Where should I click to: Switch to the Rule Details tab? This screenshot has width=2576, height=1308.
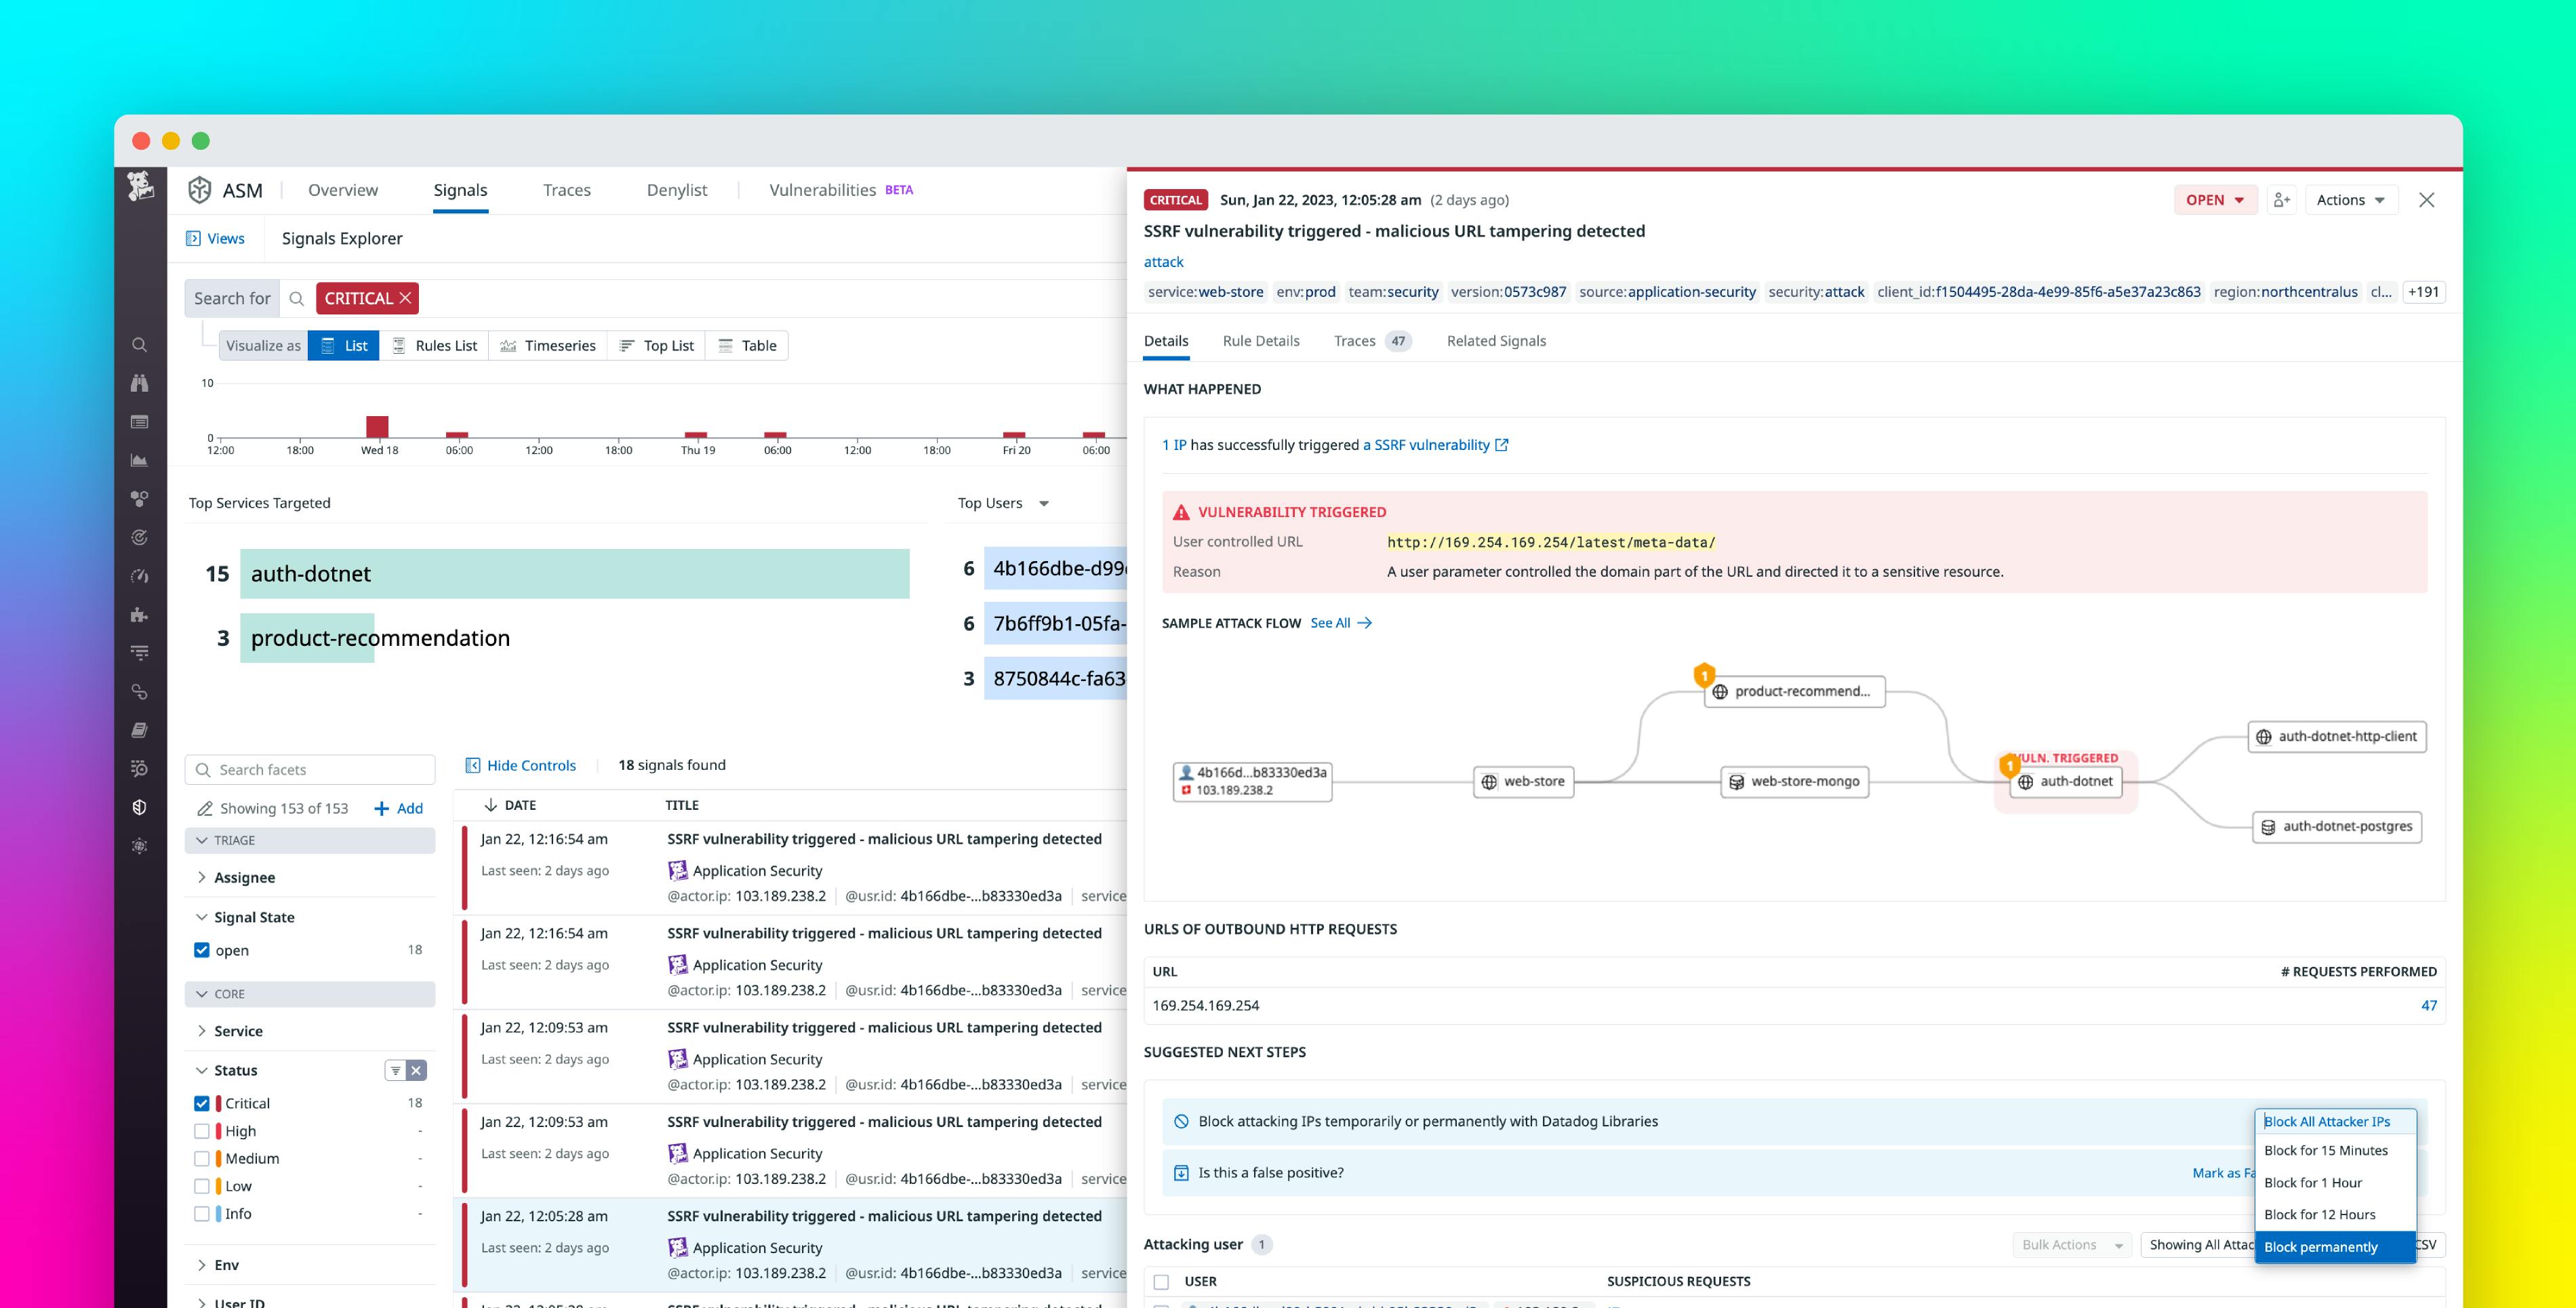[1261, 341]
